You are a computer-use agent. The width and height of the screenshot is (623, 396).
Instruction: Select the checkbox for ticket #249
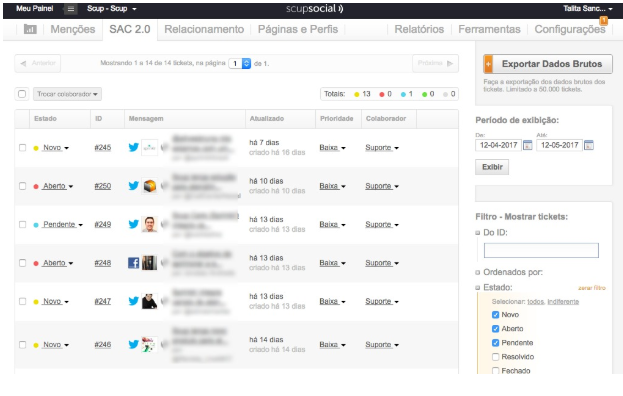click(23, 224)
